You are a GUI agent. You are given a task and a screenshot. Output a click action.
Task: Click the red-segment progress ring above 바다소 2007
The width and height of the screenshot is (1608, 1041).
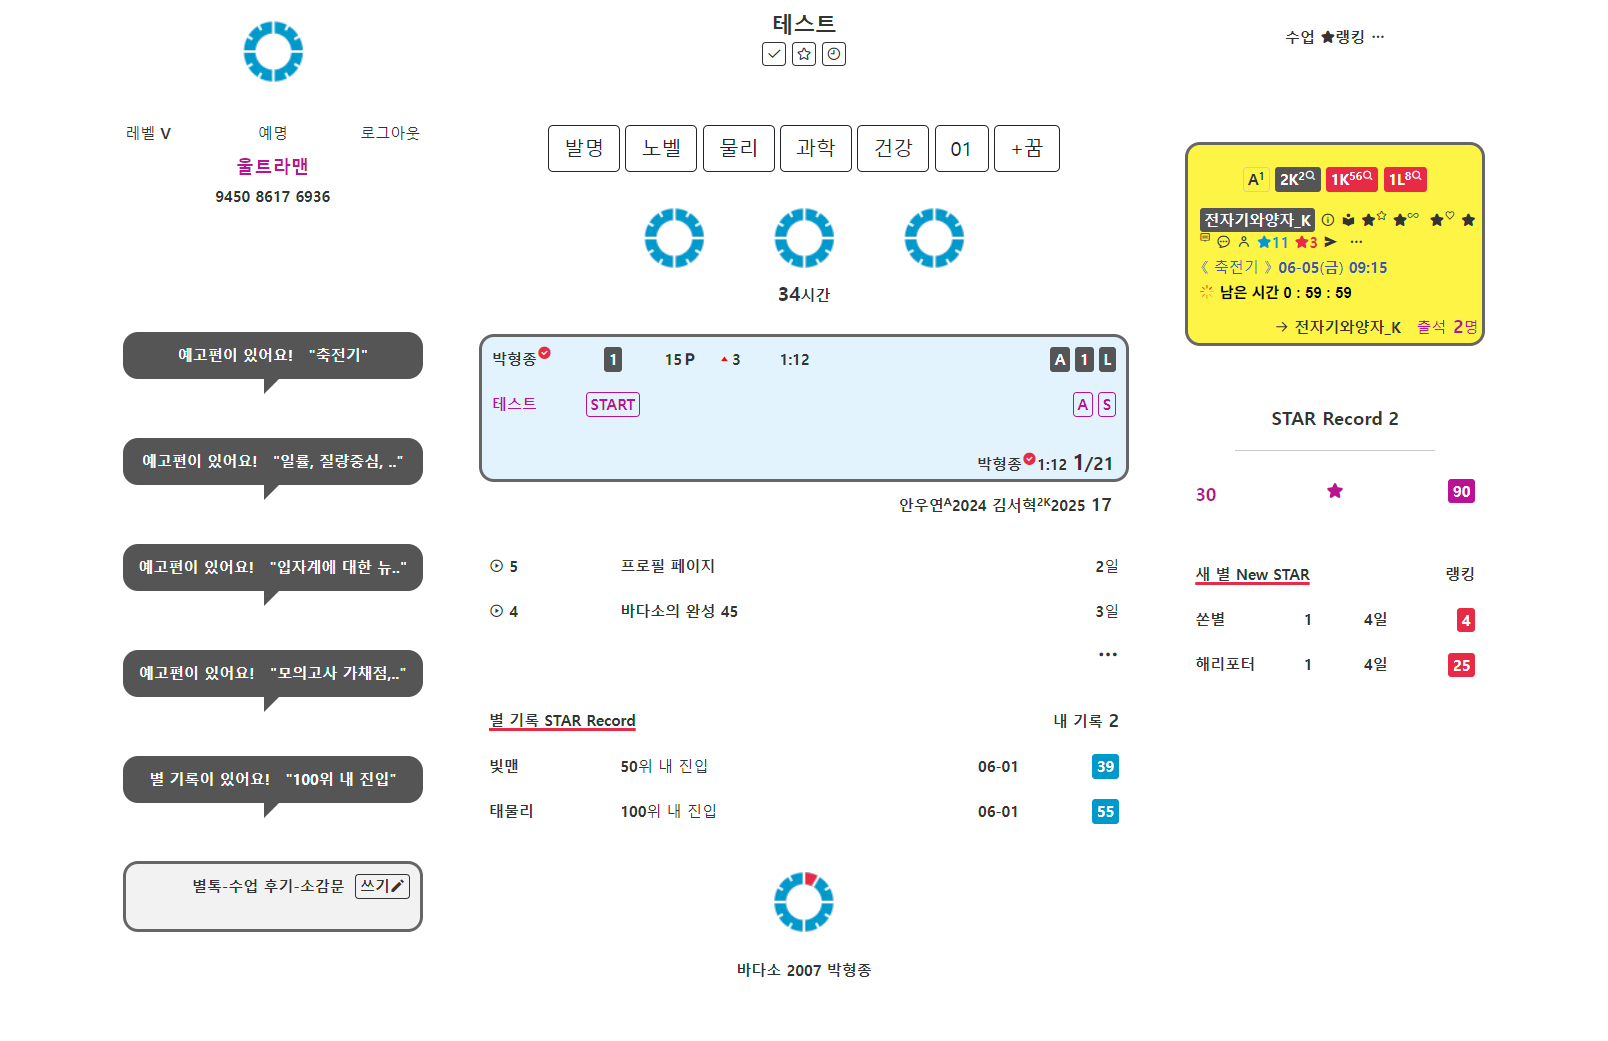(x=804, y=902)
